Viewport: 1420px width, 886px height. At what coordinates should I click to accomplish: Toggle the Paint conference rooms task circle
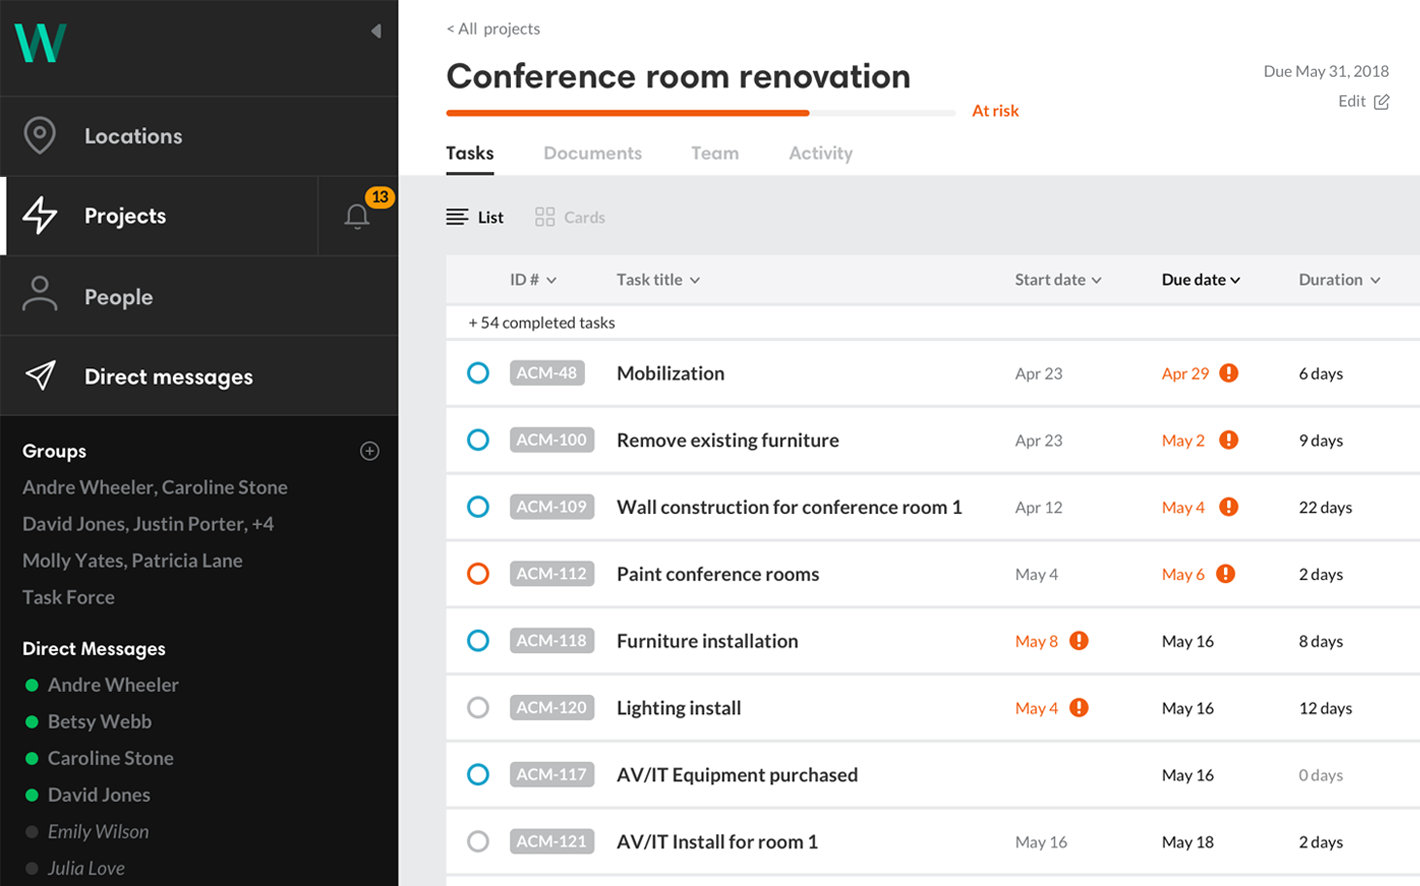478,574
